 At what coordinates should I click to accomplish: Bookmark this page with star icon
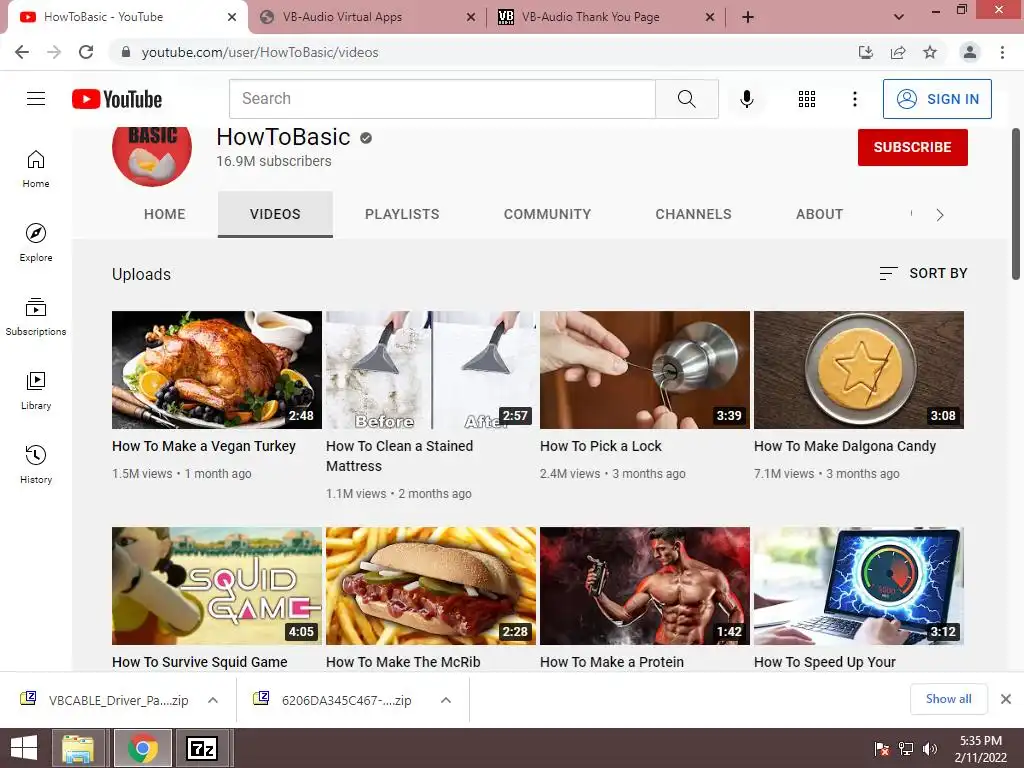(x=930, y=52)
